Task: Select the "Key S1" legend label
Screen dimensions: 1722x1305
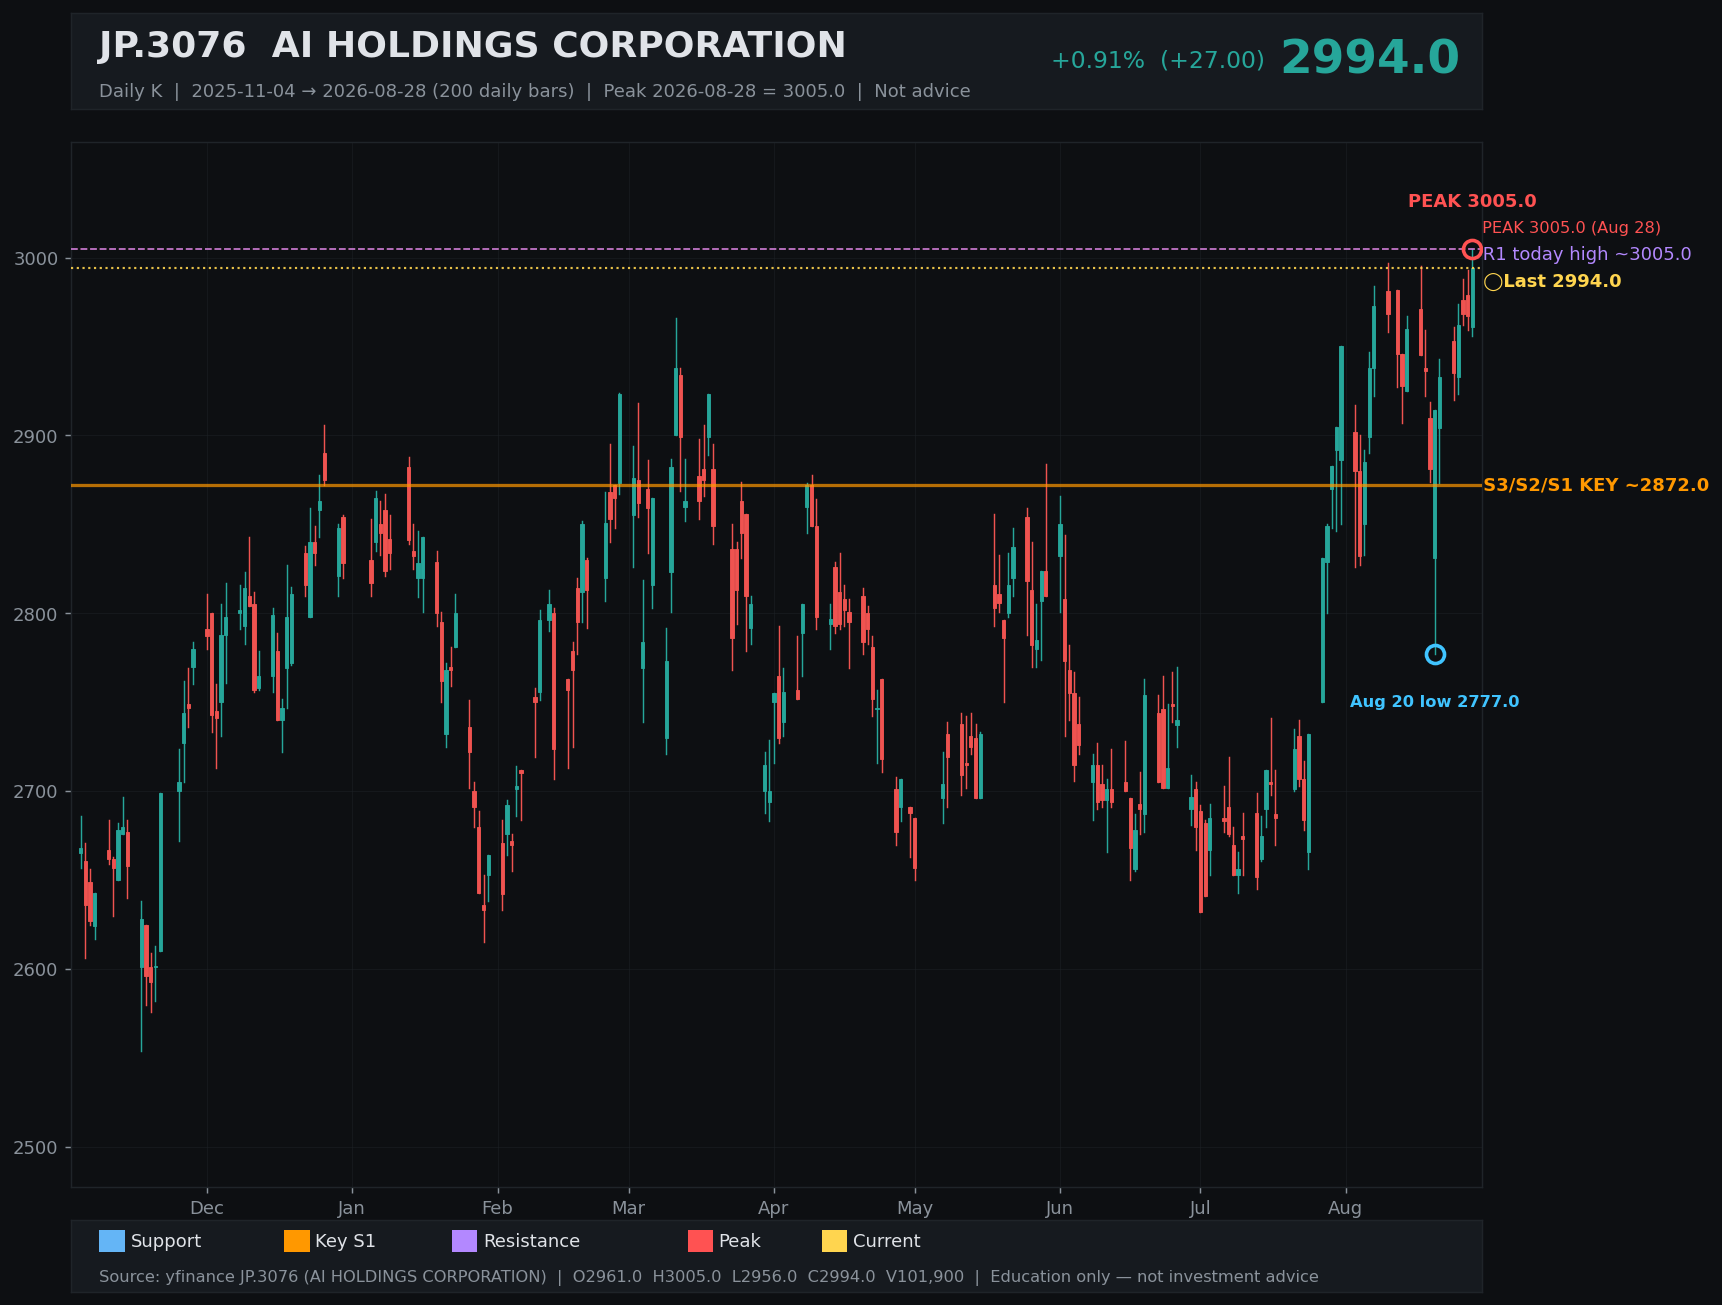Action: (x=345, y=1241)
